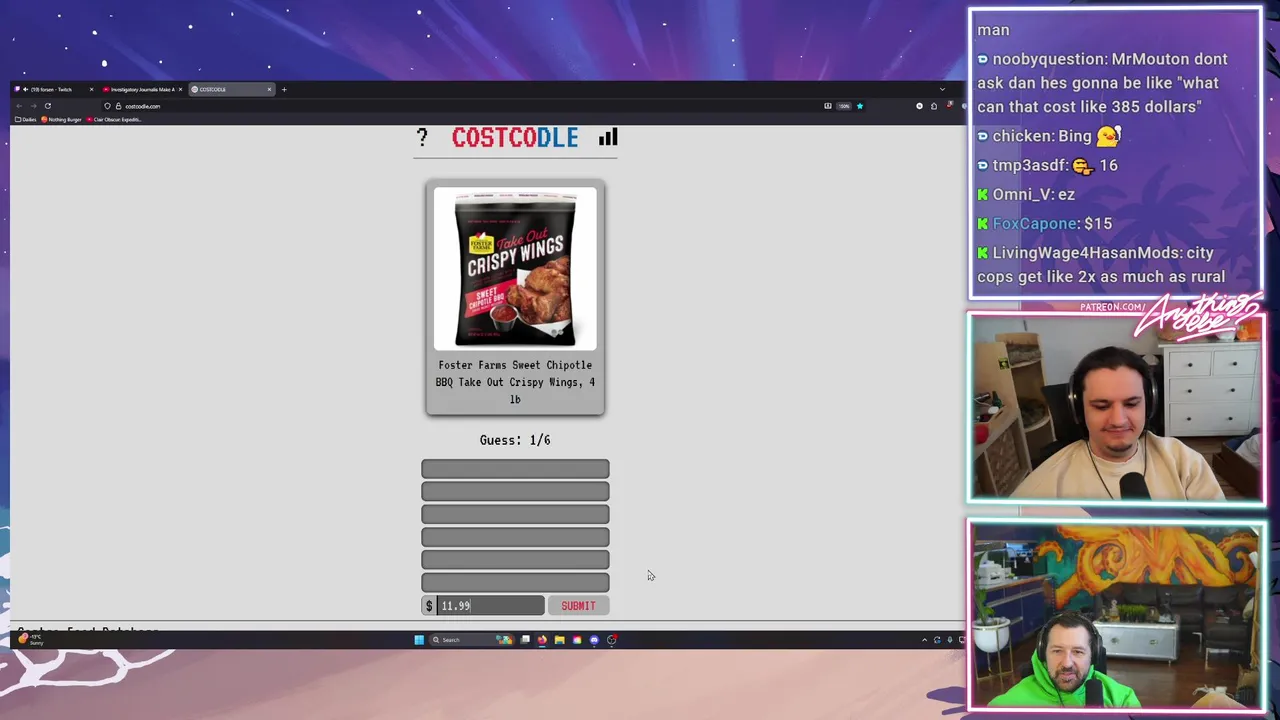Open the Nothing Burger bookmark

[x=62, y=119]
